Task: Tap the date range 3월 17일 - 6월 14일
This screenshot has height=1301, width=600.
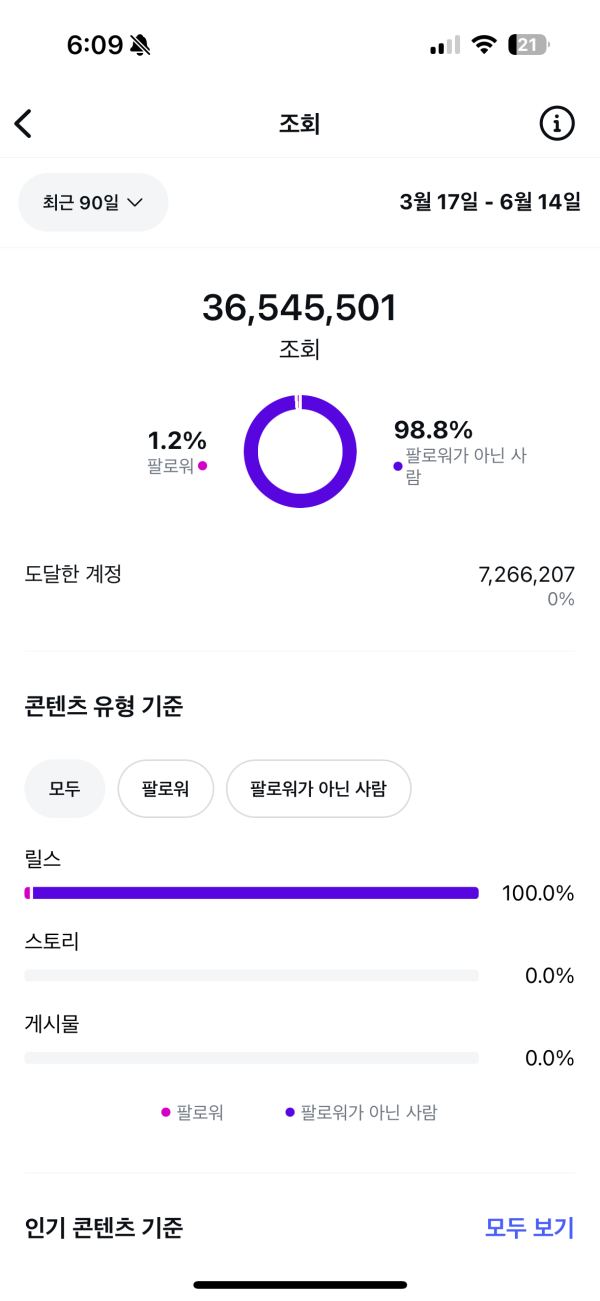Action: 490,202
